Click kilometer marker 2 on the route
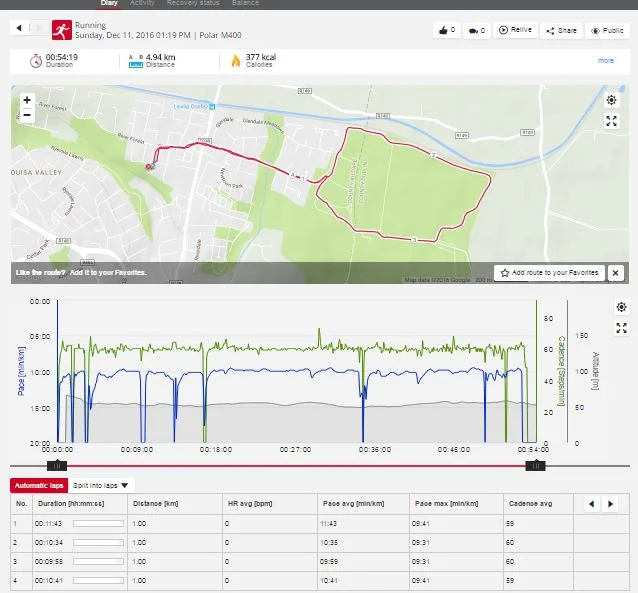Screen dimensions: 638x593 tap(433, 155)
